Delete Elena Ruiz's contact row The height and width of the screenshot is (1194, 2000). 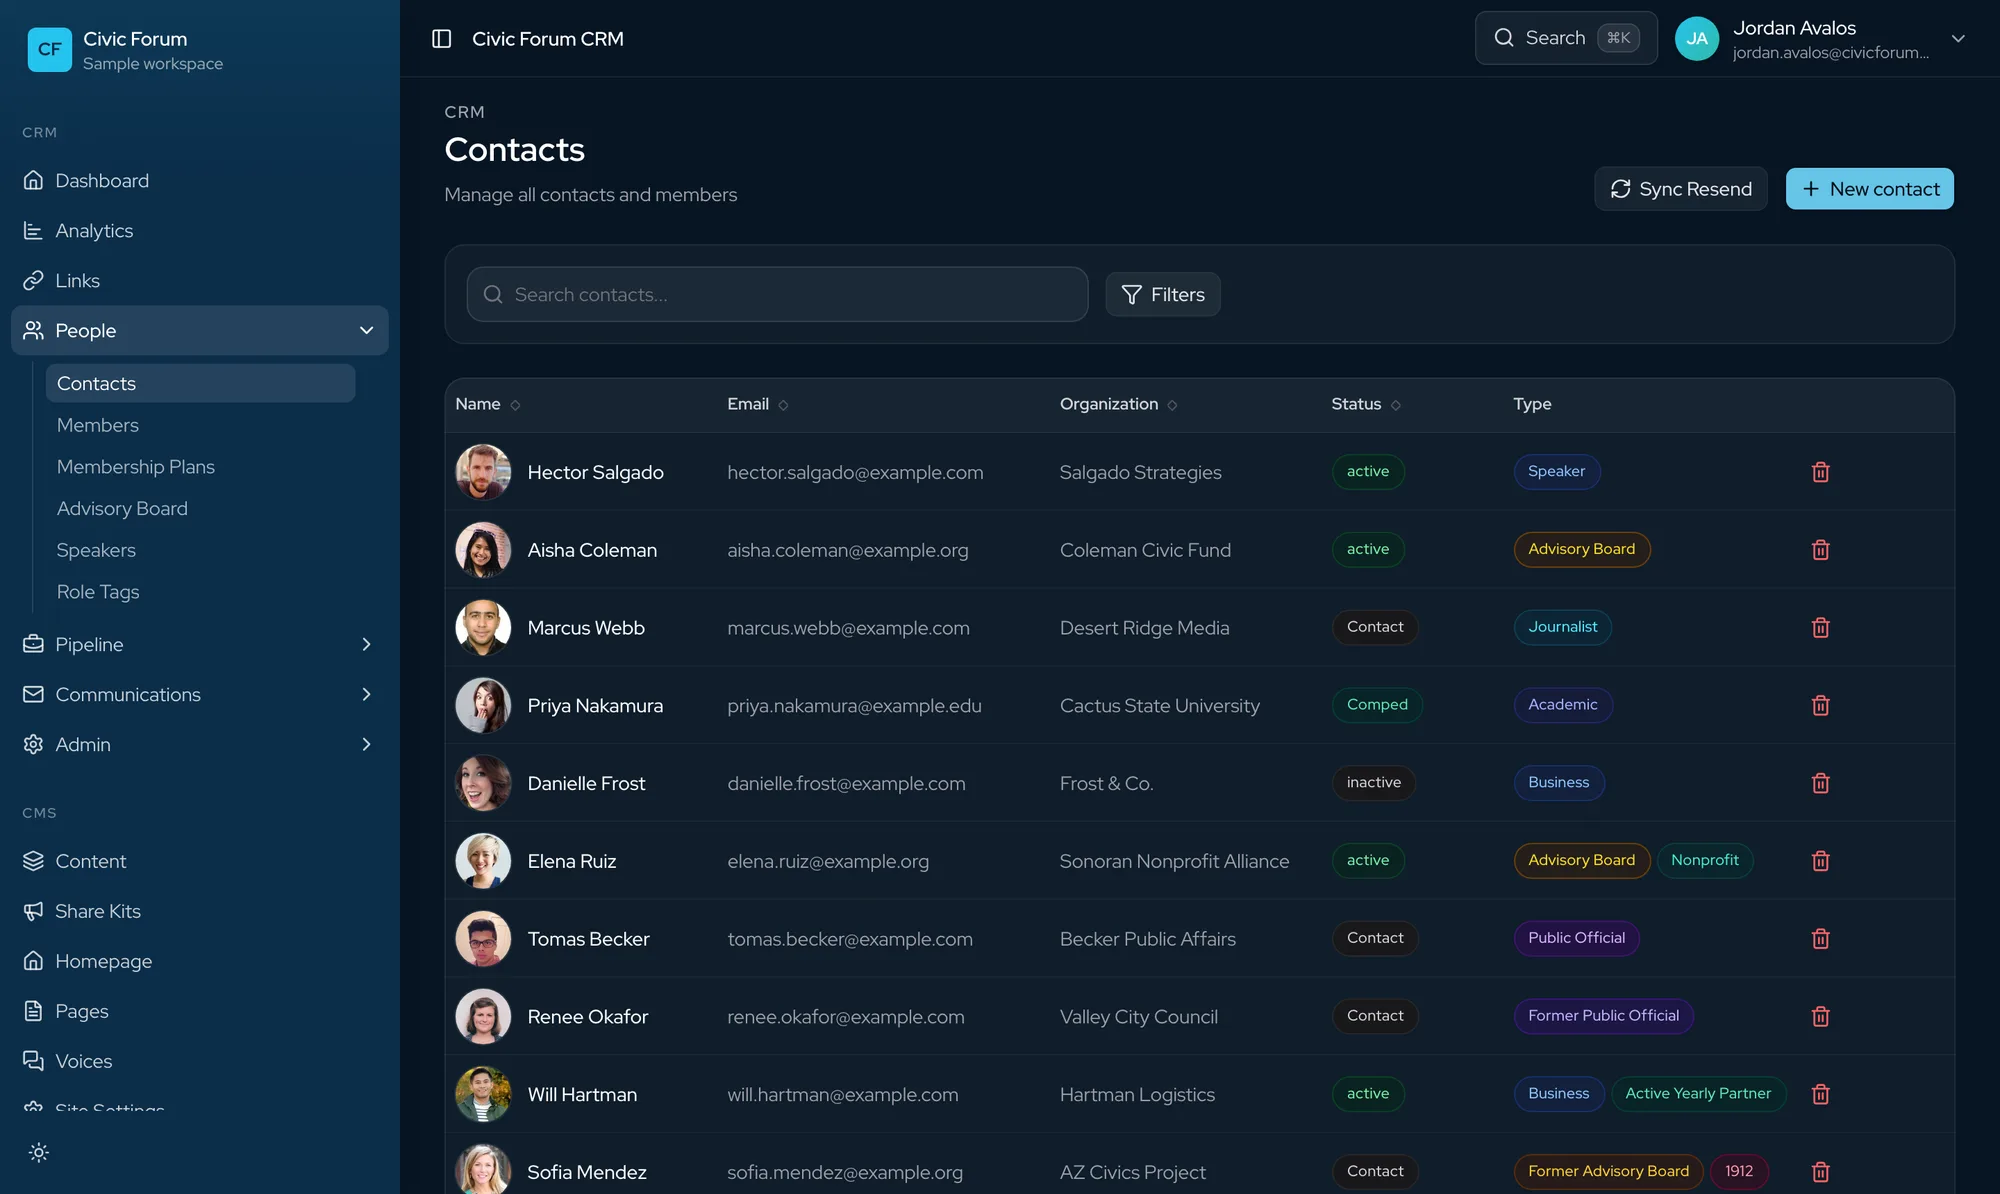point(1820,861)
